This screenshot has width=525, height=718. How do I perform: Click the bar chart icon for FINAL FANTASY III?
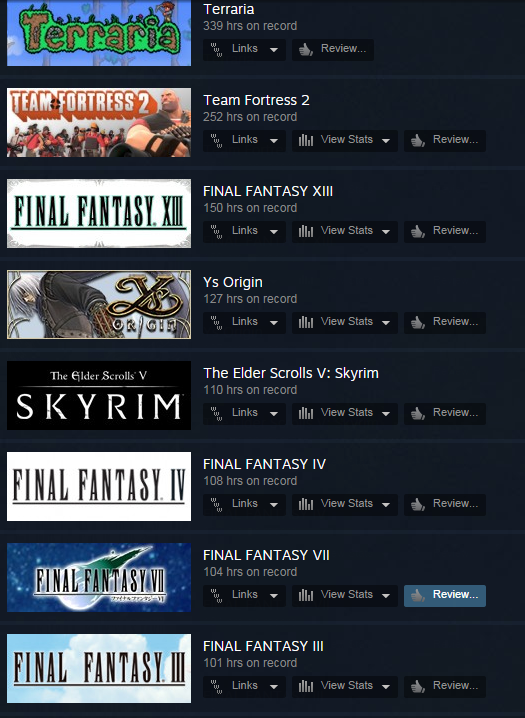click(x=306, y=686)
